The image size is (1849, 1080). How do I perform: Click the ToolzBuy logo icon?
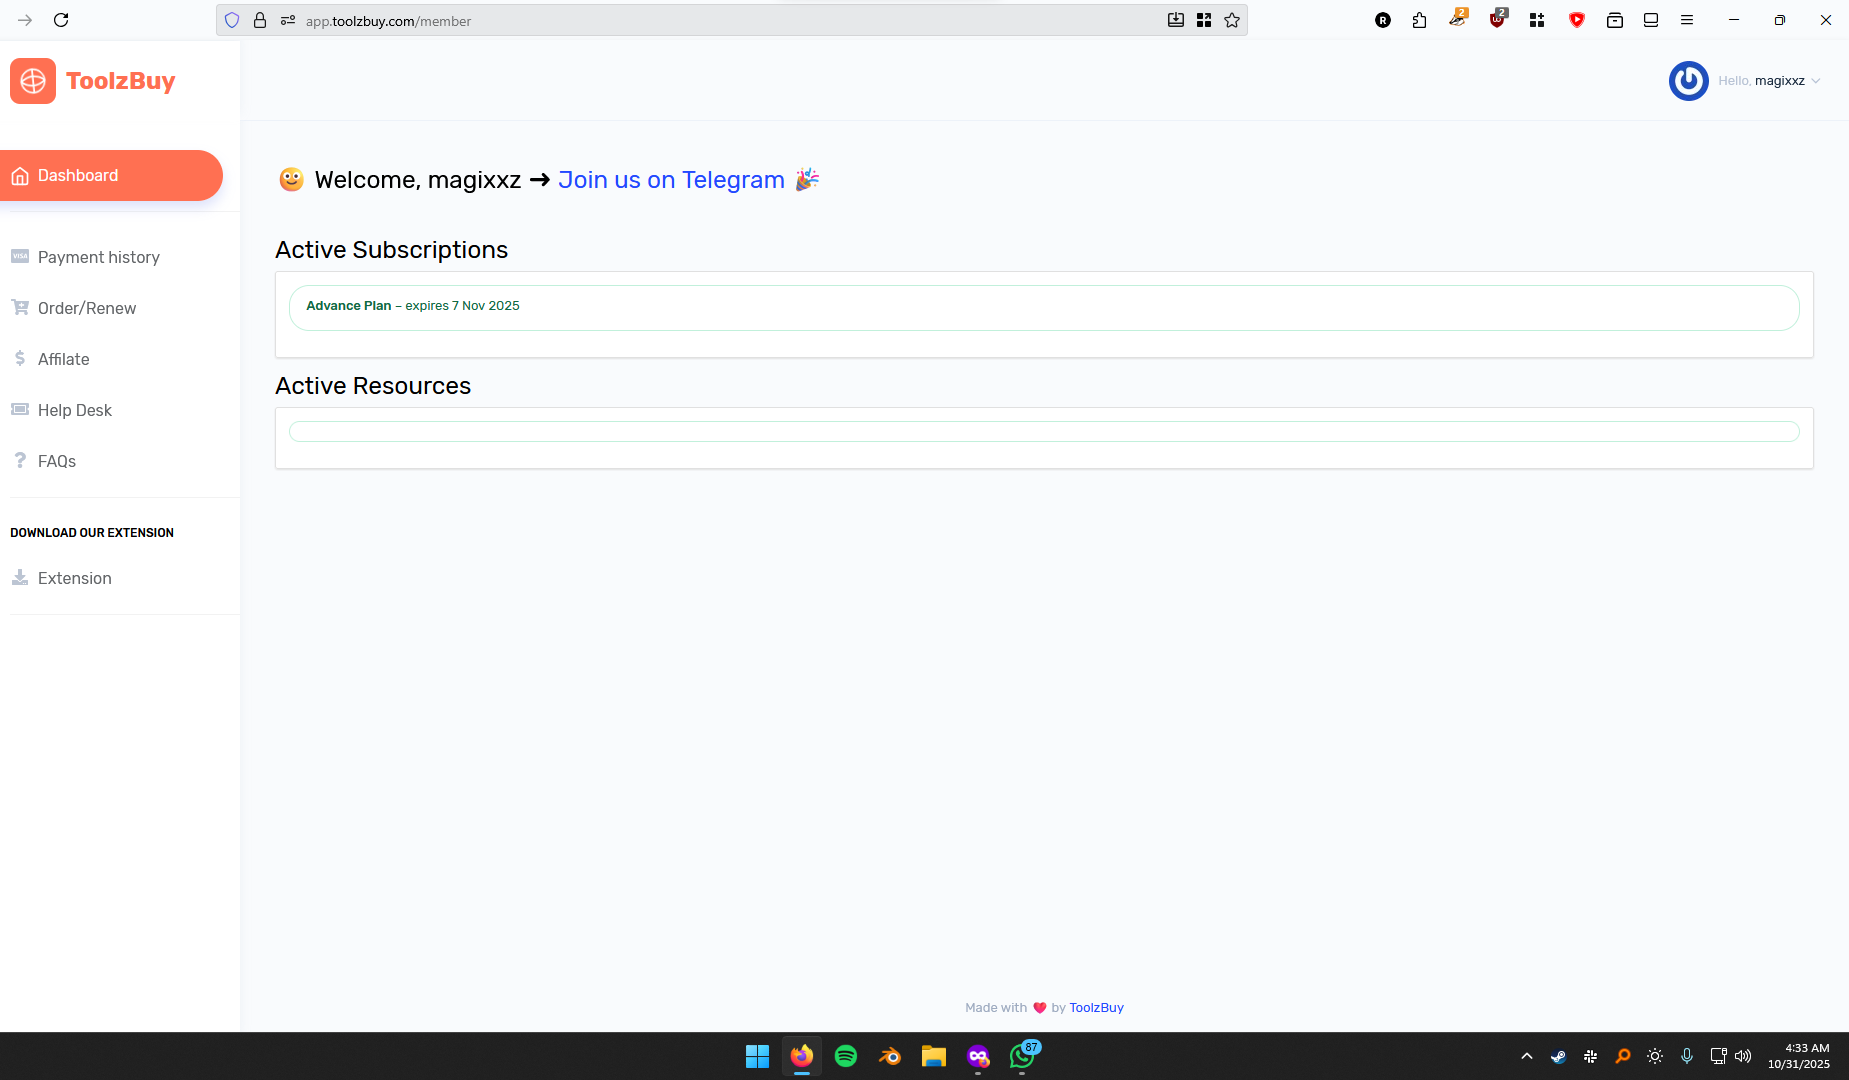pyautogui.click(x=33, y=81)
